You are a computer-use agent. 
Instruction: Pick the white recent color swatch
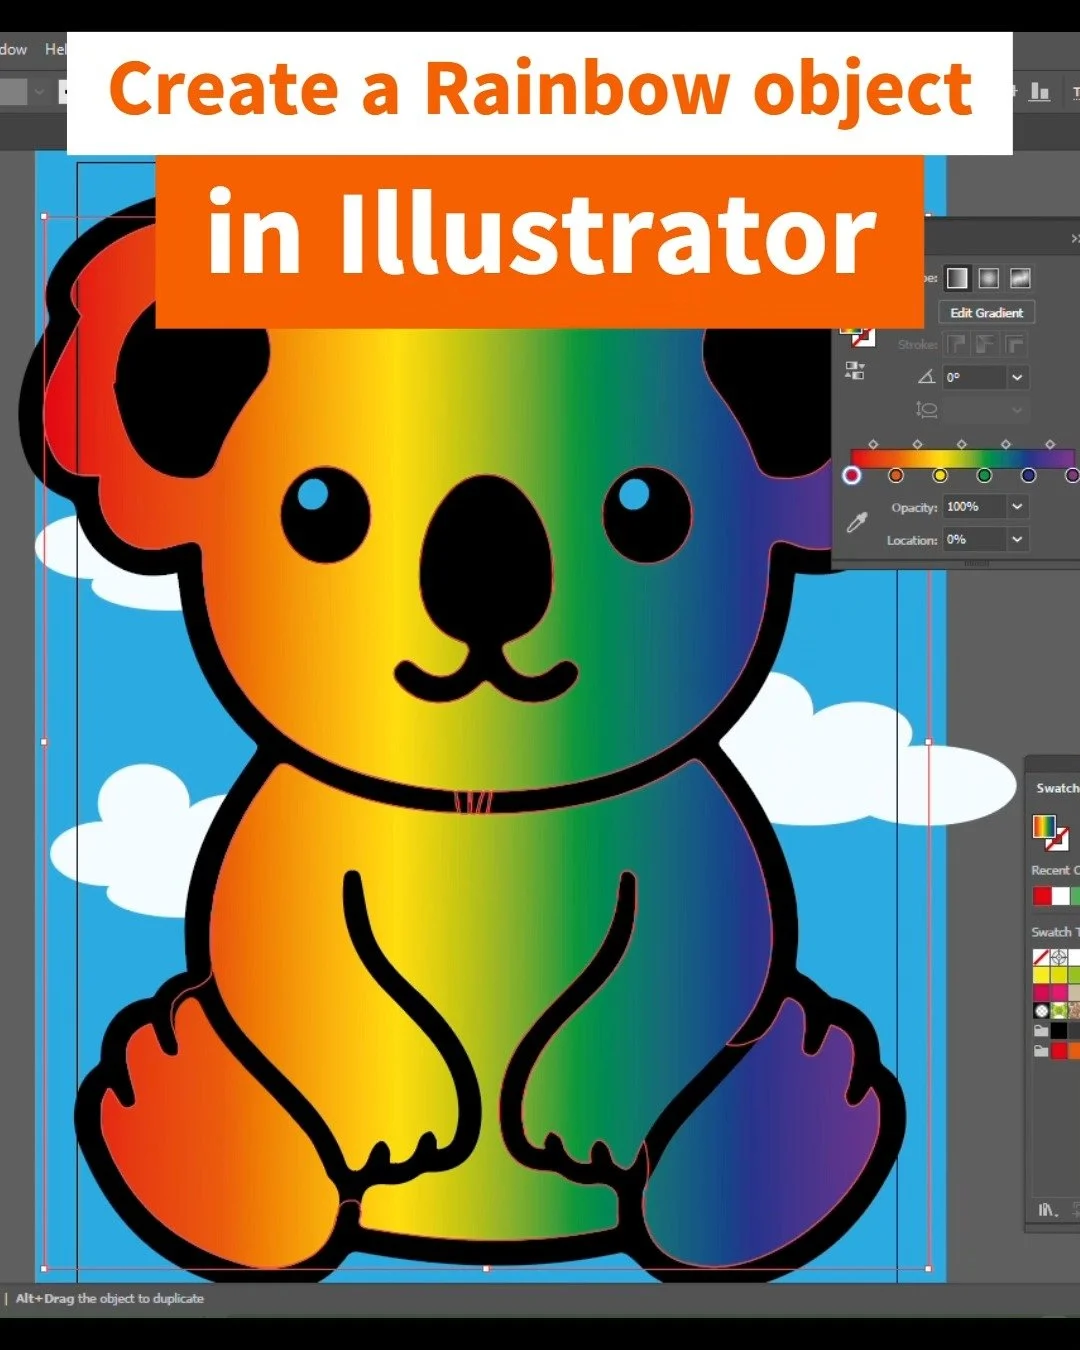(x=1060, y=896)
